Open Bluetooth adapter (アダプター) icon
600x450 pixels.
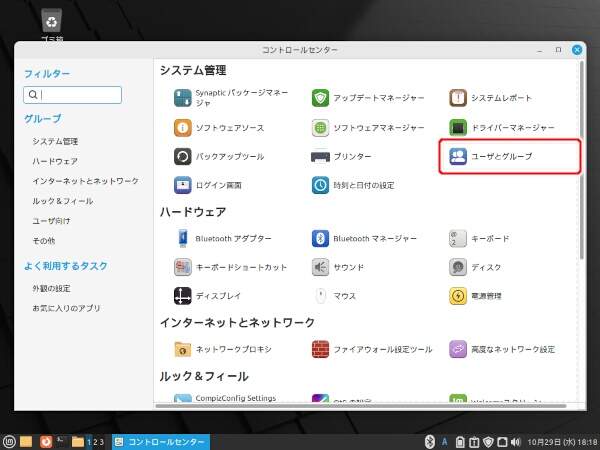[183, 238]
